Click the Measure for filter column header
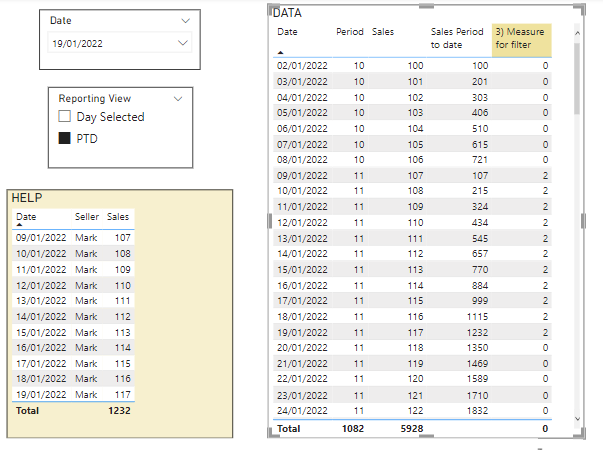This screenshot has width=603, height=450. pos(521,38)
